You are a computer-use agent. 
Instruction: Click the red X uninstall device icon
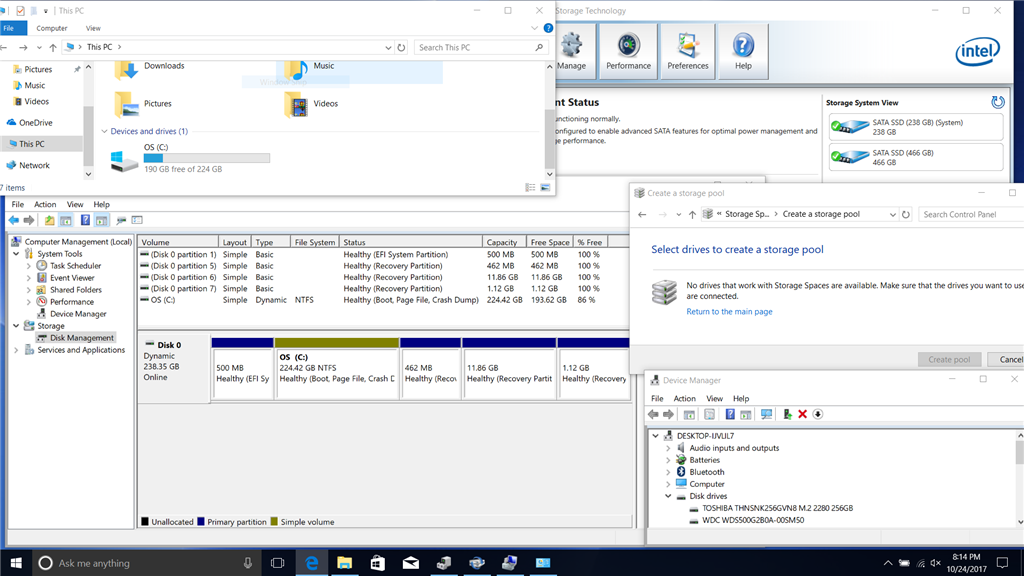point(802,414)
